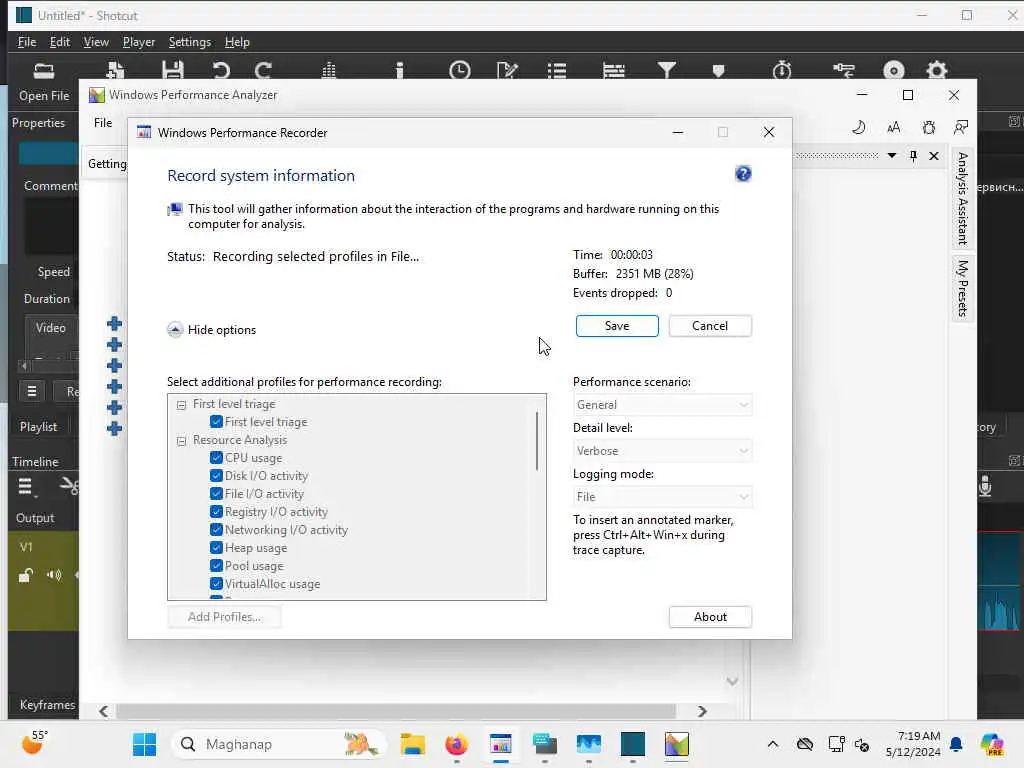Image resolution: width=1024 pixels, height=768 pixels.
Task: Uncheck the VirtualAlloc usage checkbox
Action: tap(216, 584)
